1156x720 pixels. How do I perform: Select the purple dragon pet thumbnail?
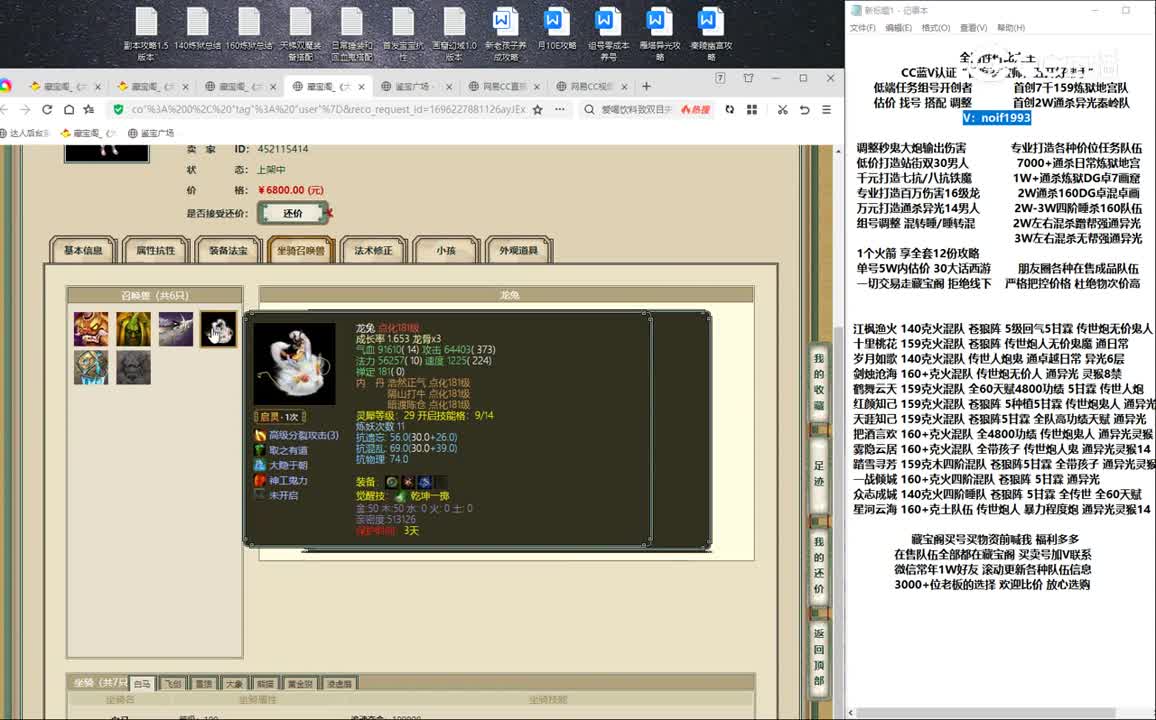click(x=175, y=329)
